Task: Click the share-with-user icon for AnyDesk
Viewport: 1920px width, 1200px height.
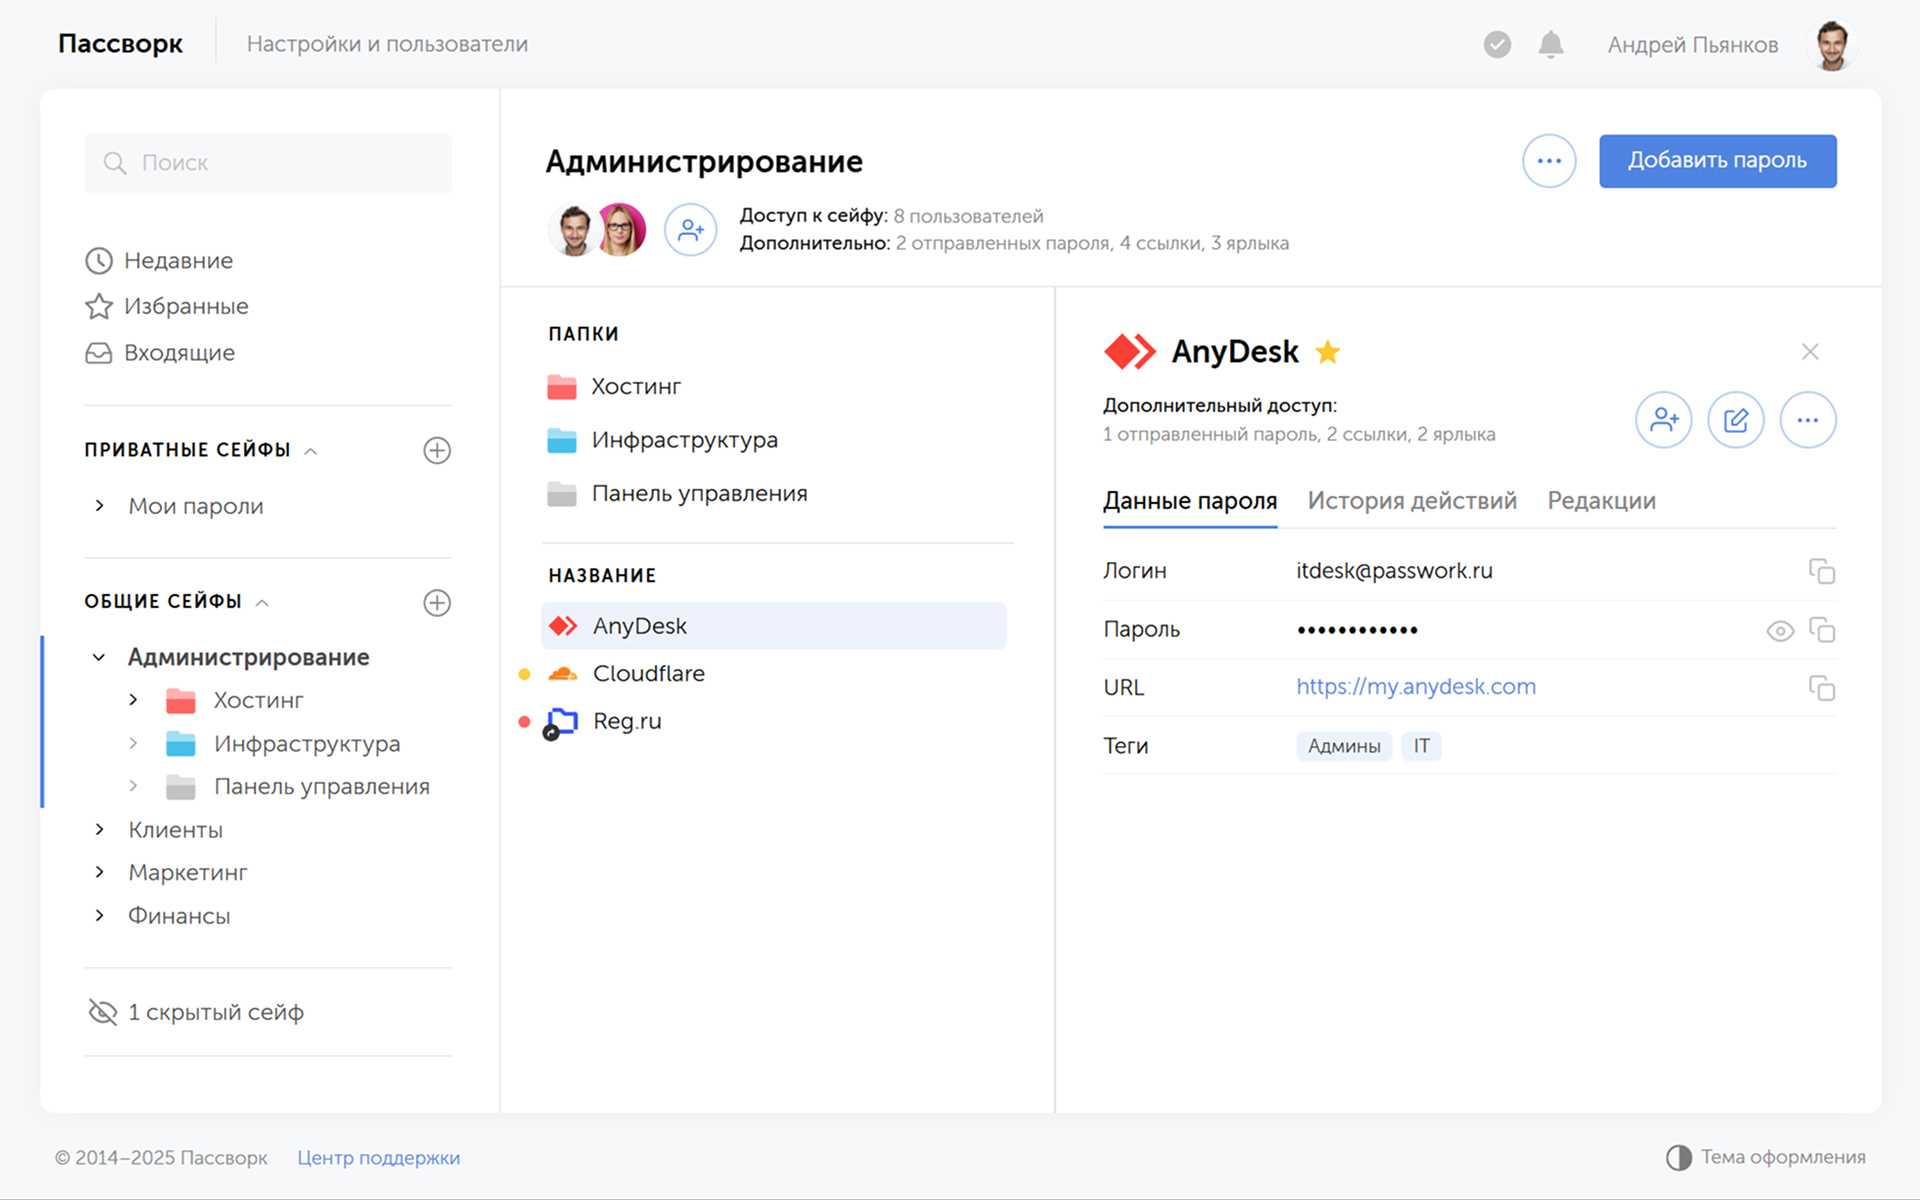Action: click(x=1663, y=420)
